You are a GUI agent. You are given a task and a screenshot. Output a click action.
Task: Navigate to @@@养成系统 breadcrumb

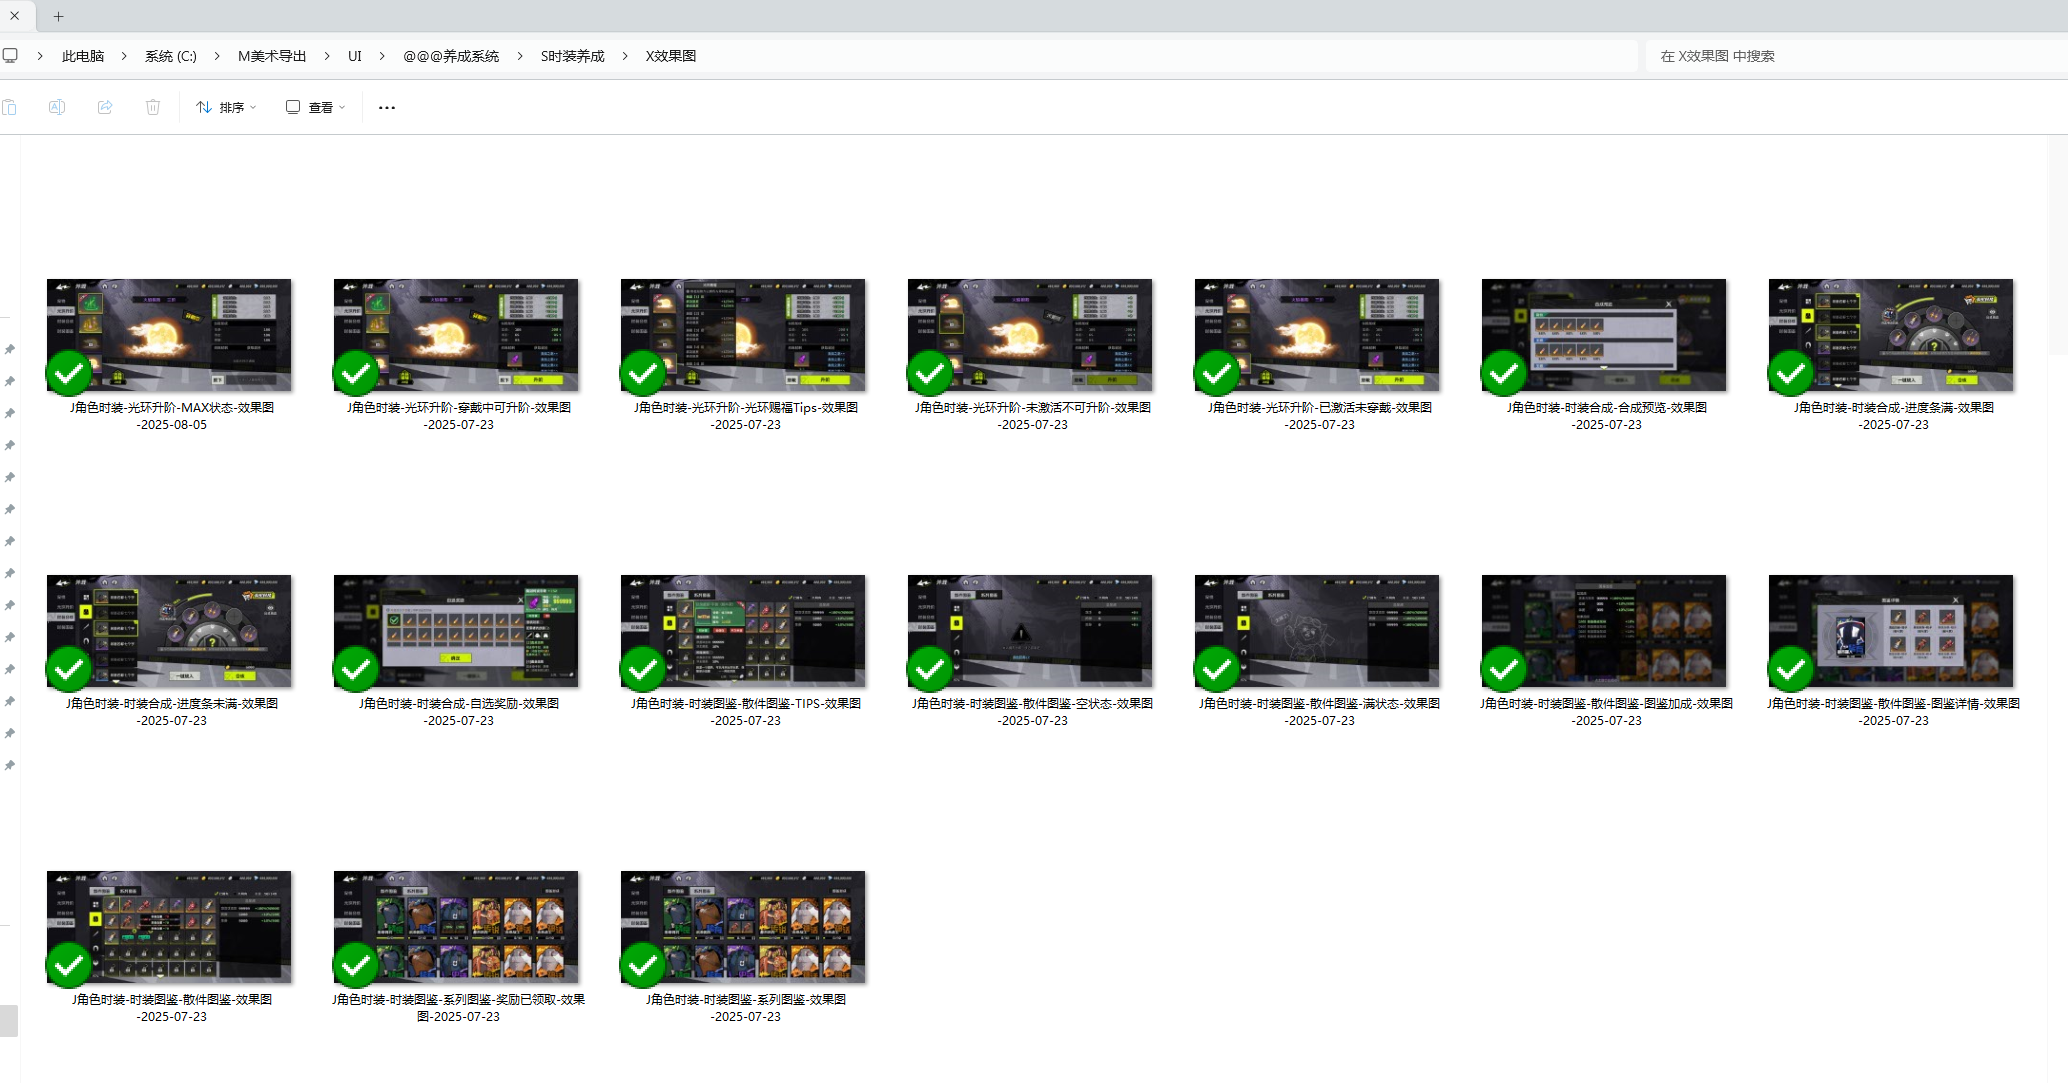[x=451, y=56]
